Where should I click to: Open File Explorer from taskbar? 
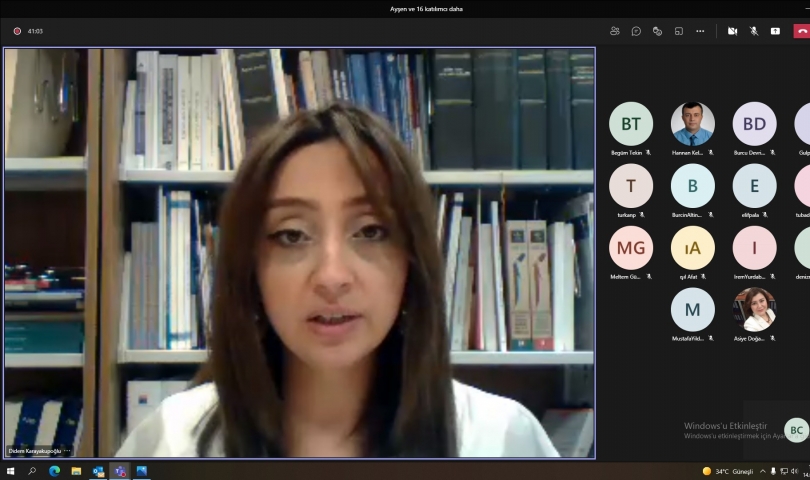pos(76,471)
